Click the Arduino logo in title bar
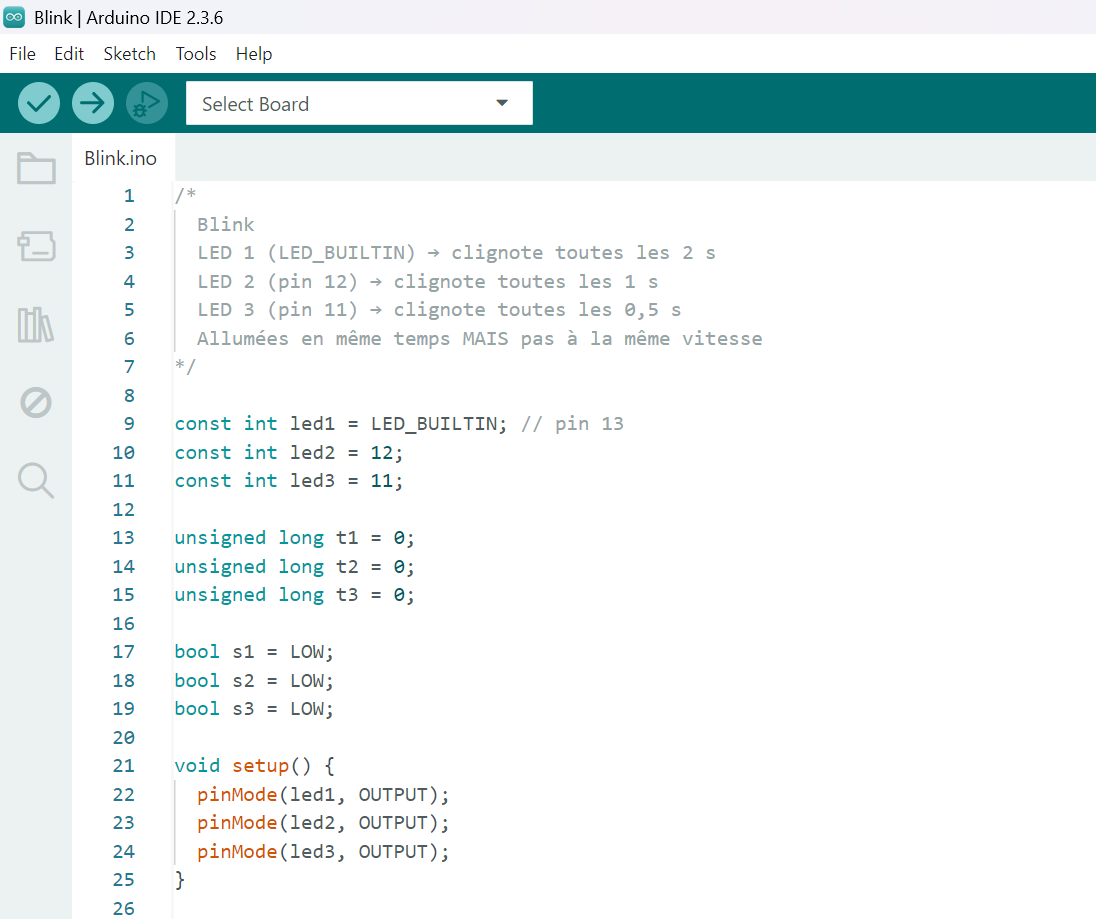Viewport: 1096px width, 919px height. 15,16
